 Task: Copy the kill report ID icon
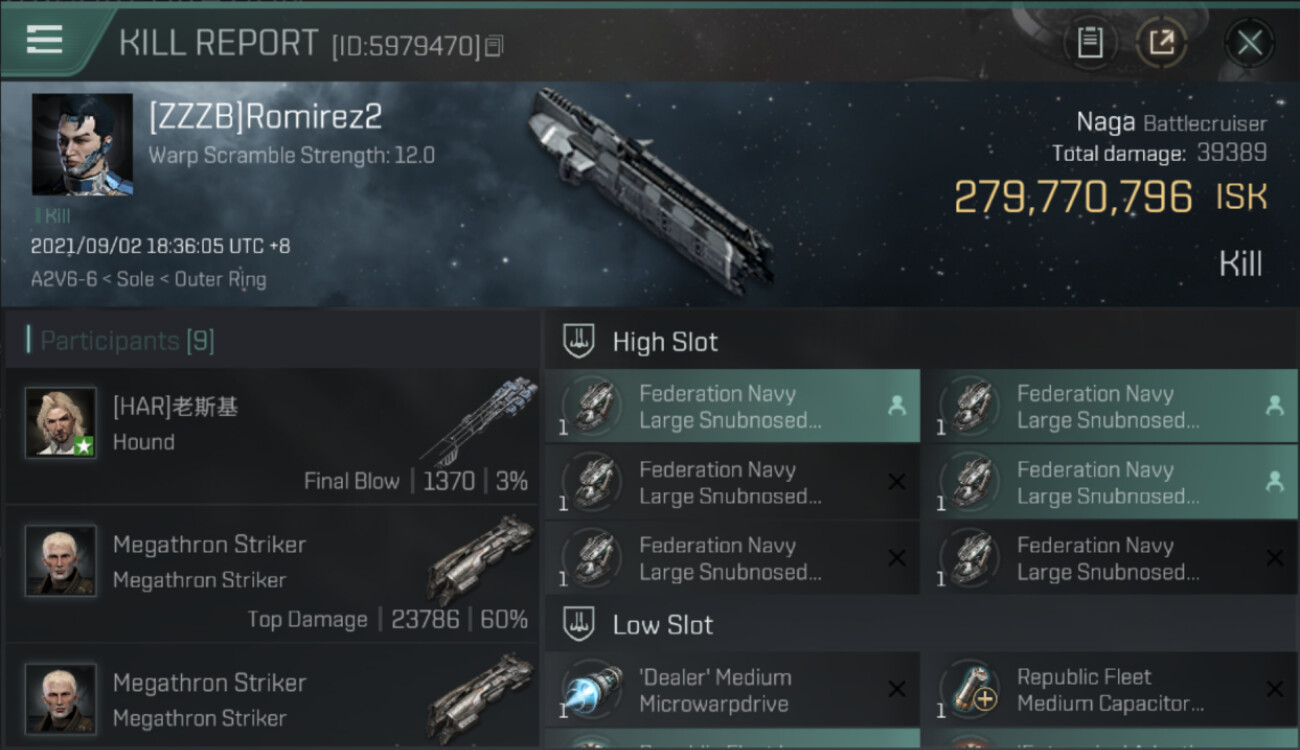(494, 46)
